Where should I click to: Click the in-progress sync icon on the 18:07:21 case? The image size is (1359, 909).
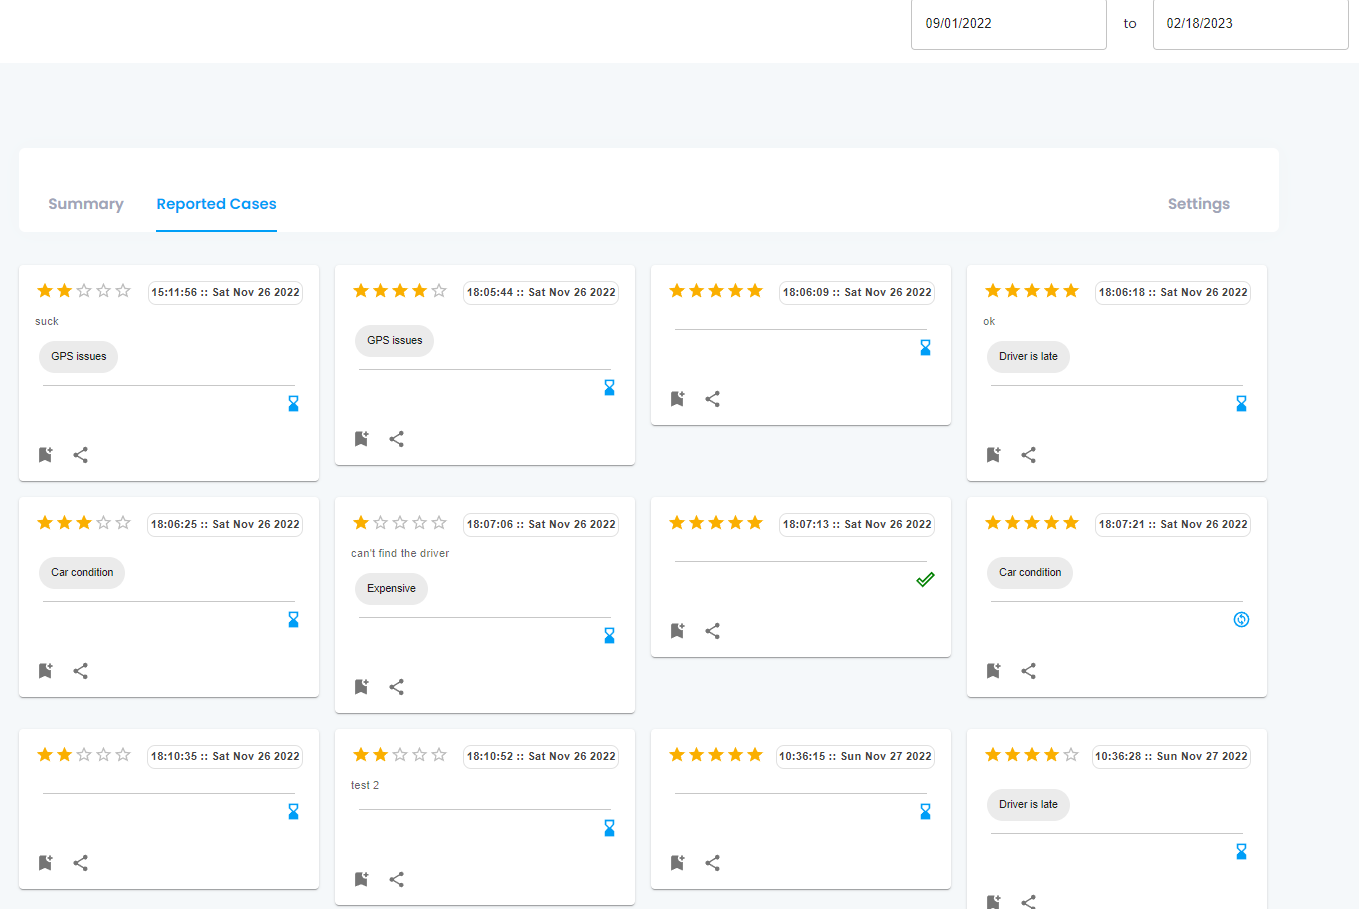1241,620
